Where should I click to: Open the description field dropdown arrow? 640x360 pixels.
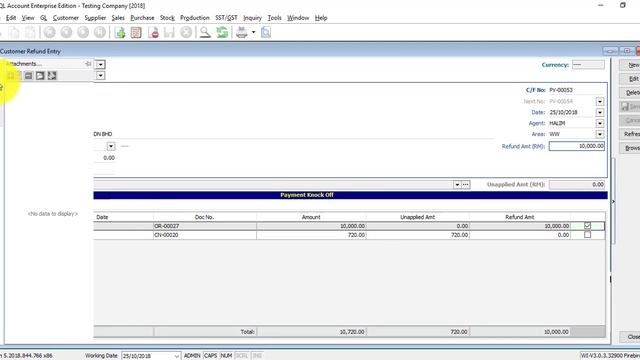pyautogui.click(x=457, y=184)
